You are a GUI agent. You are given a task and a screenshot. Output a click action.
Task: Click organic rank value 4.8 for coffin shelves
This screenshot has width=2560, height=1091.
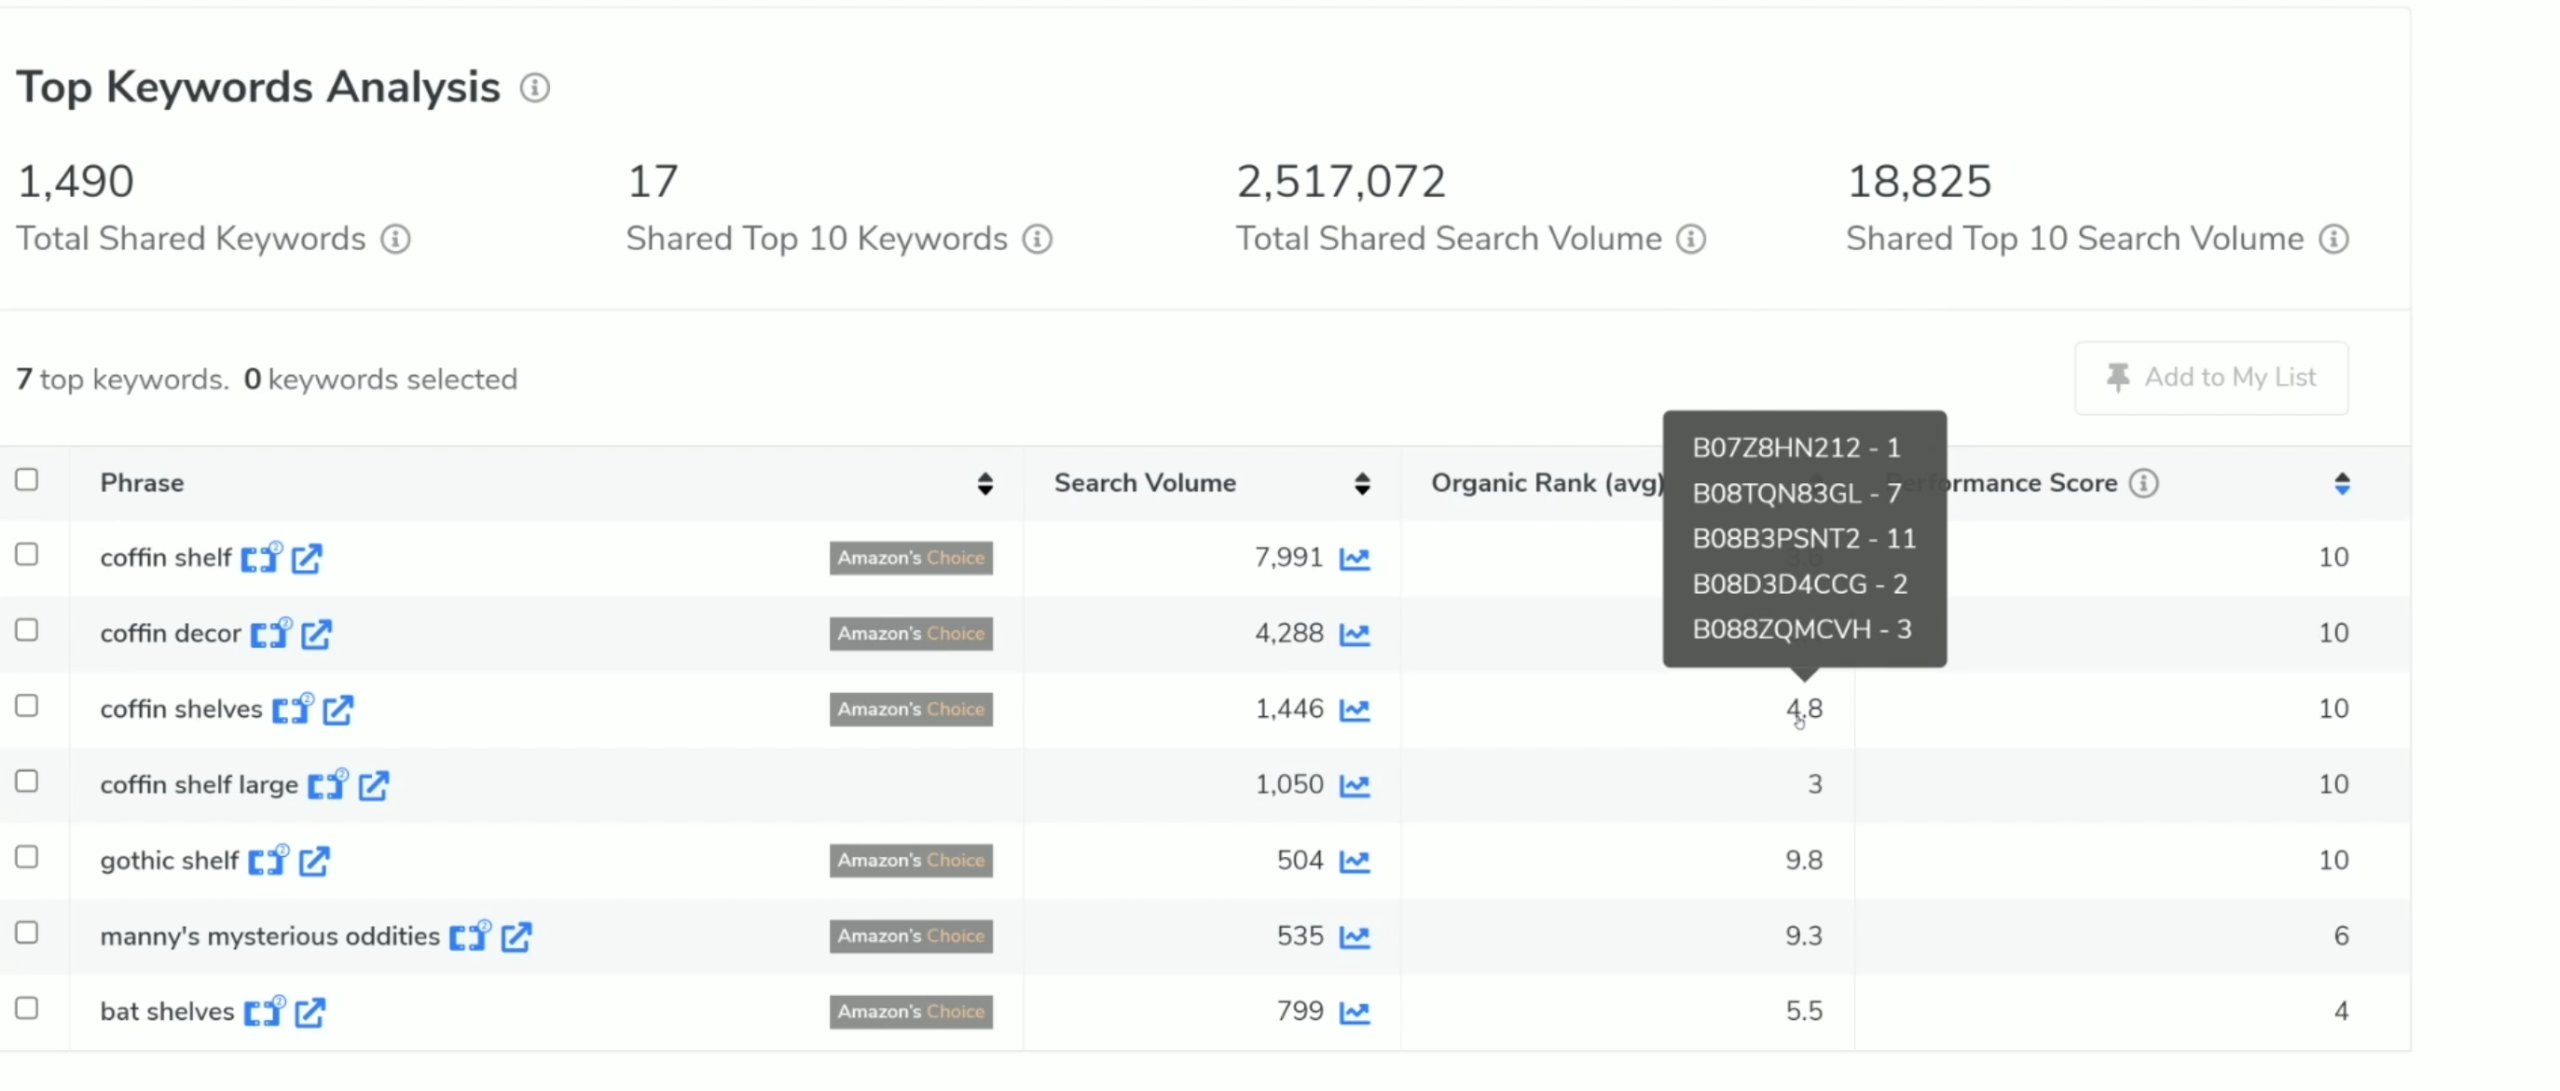coord(1804,709)
